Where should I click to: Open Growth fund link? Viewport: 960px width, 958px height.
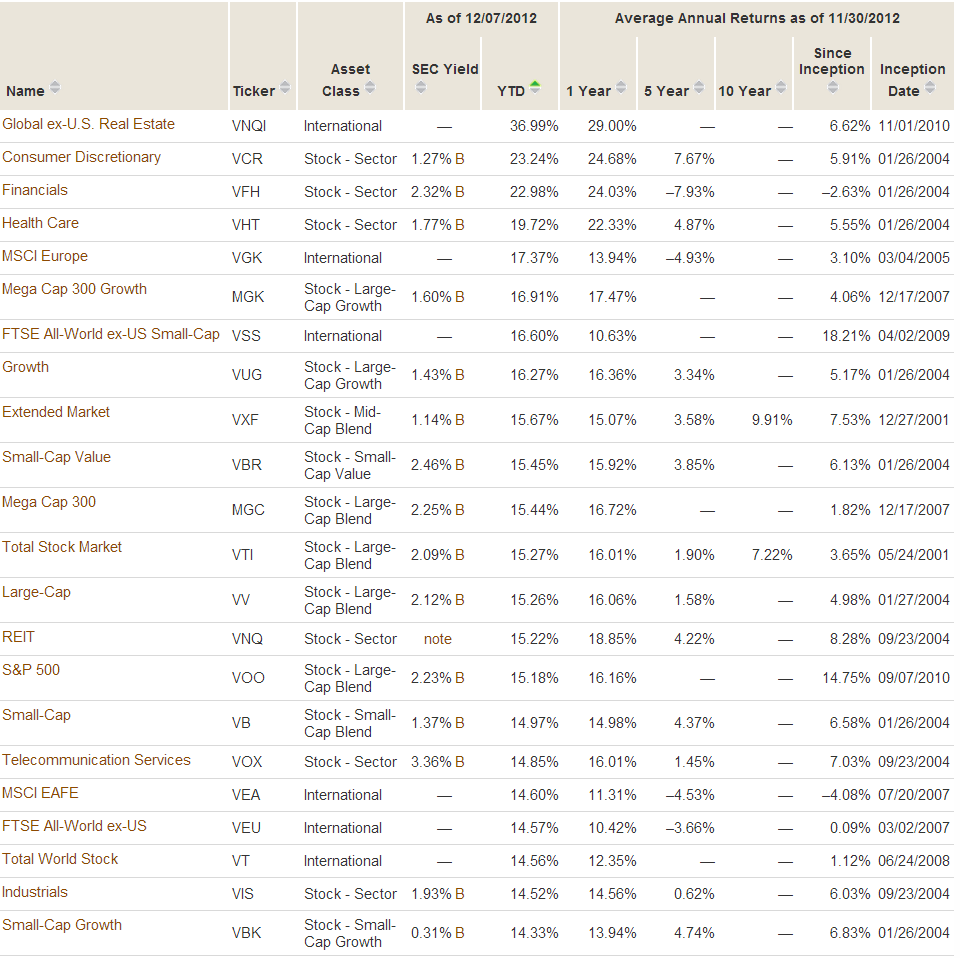26,367
